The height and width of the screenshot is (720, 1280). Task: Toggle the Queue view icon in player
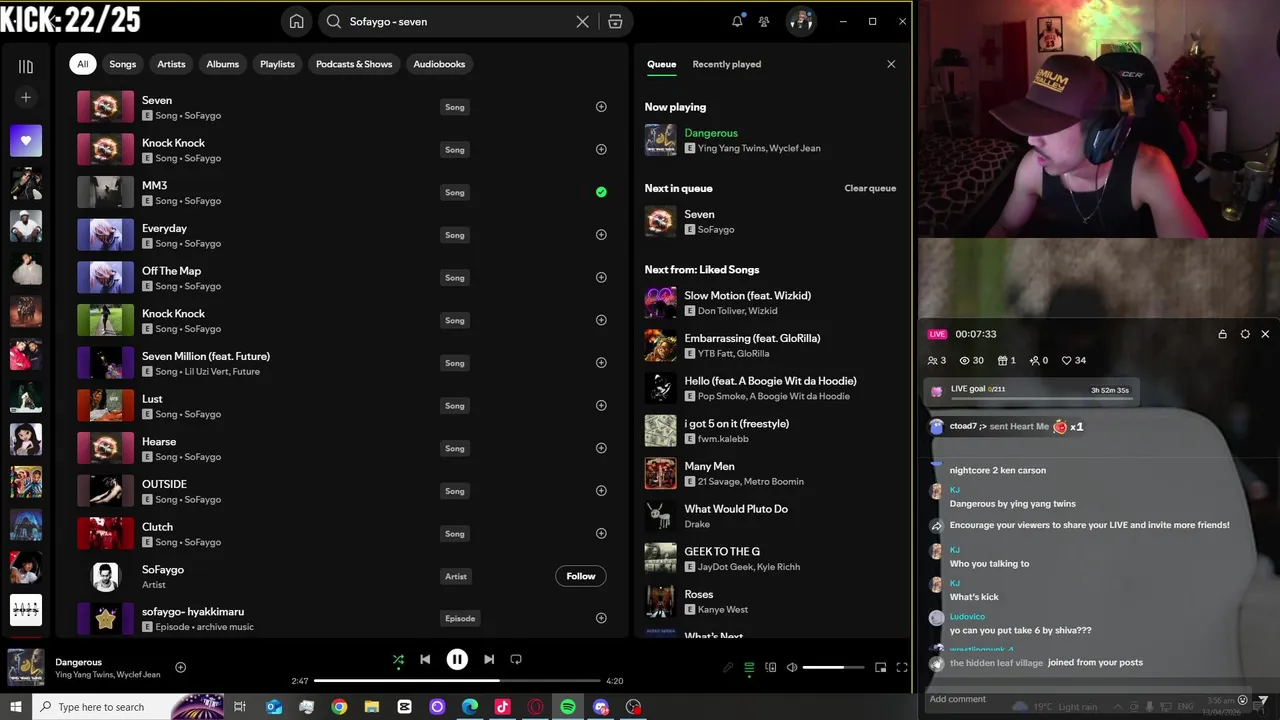pos(749,667)
